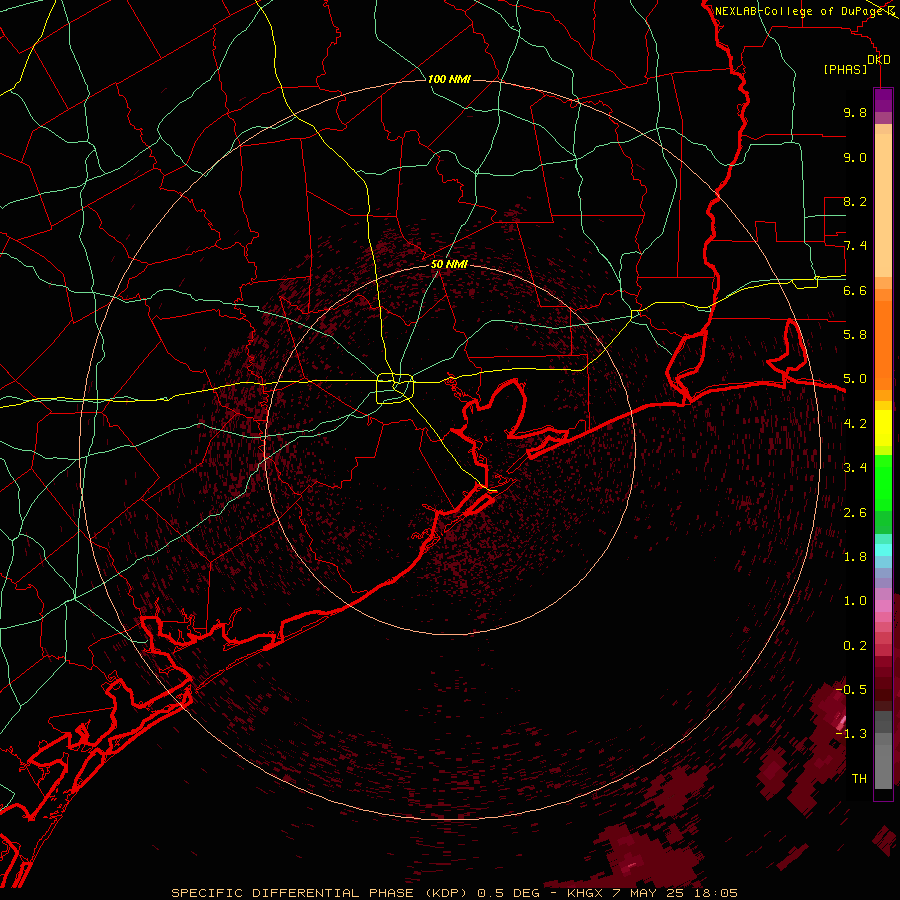Pick the light peach segment of color bar
Viewport: 900px width, 900px height.
[883, 207]
